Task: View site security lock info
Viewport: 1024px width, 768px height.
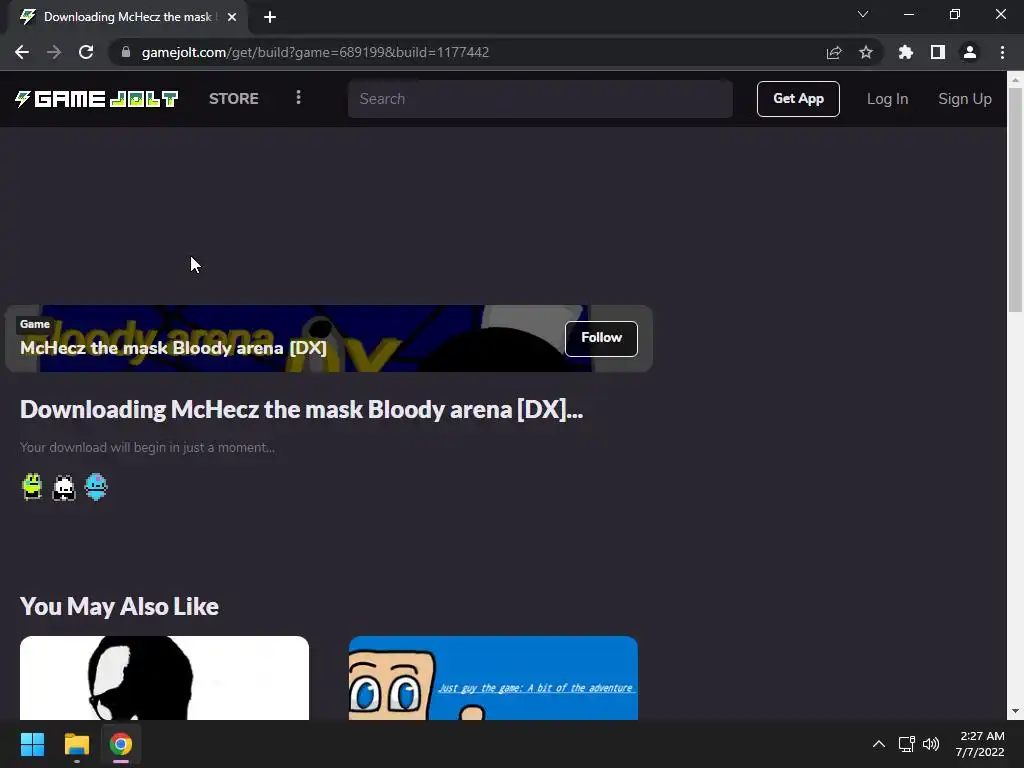Action: 126,52
